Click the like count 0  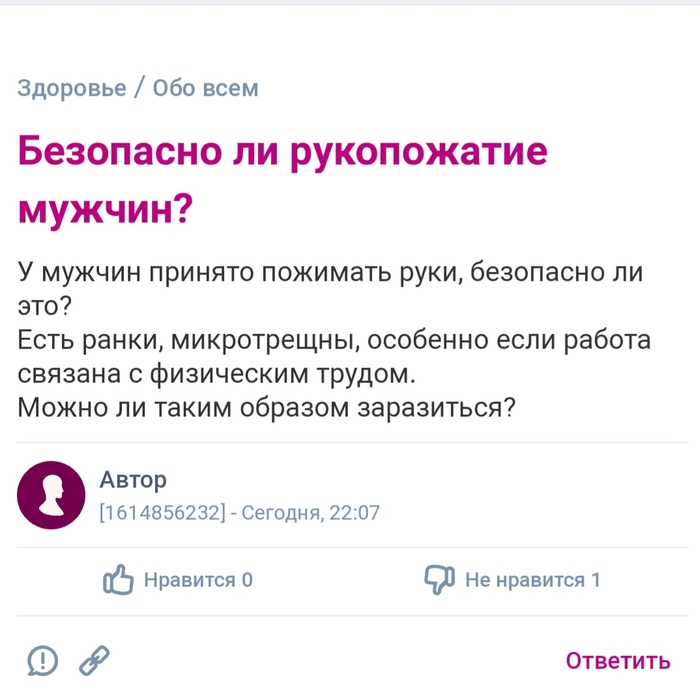click(x=247, y=580)
